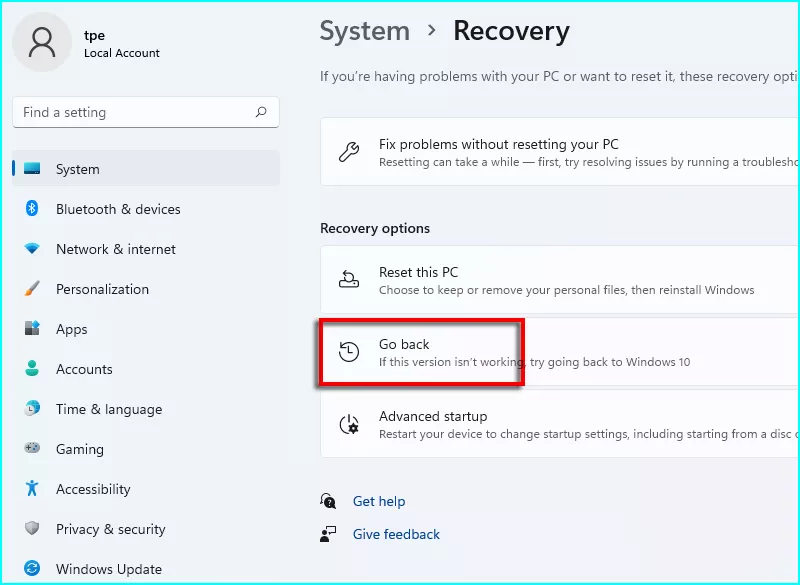Screen dimensions: 800x585
Task: Click the "Recovery" page title
Action: 511,31
